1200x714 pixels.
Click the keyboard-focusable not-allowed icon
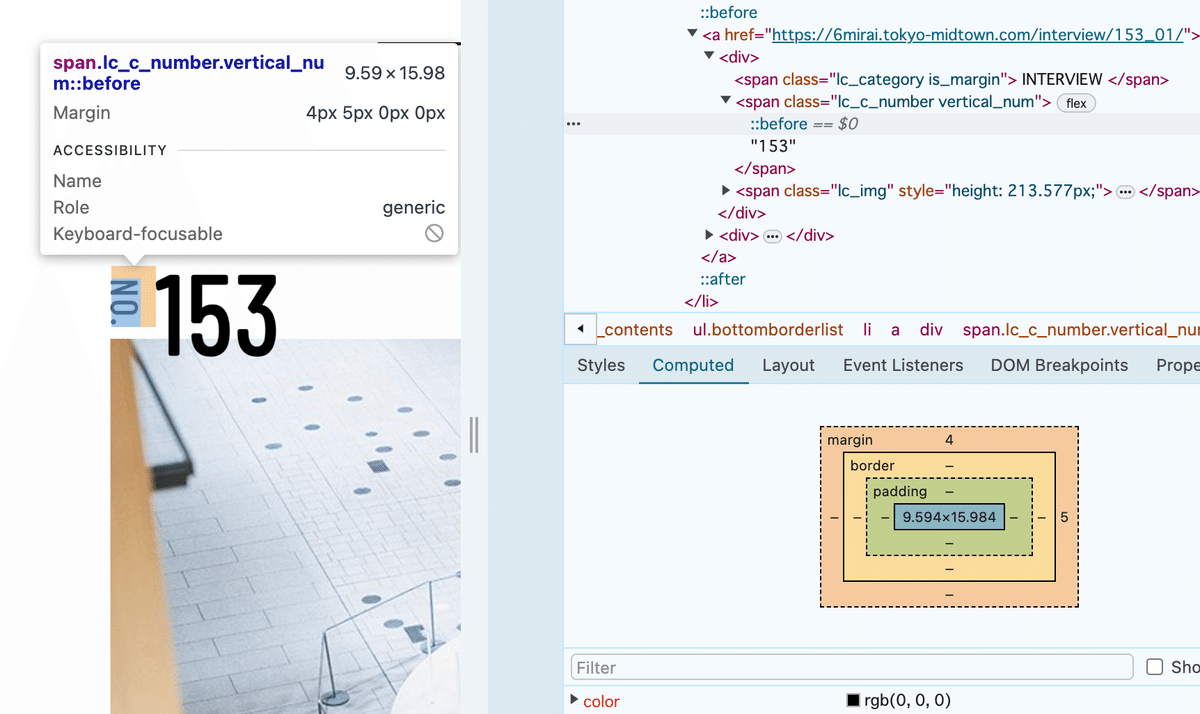pyautogui.click(x=434, y=233)
